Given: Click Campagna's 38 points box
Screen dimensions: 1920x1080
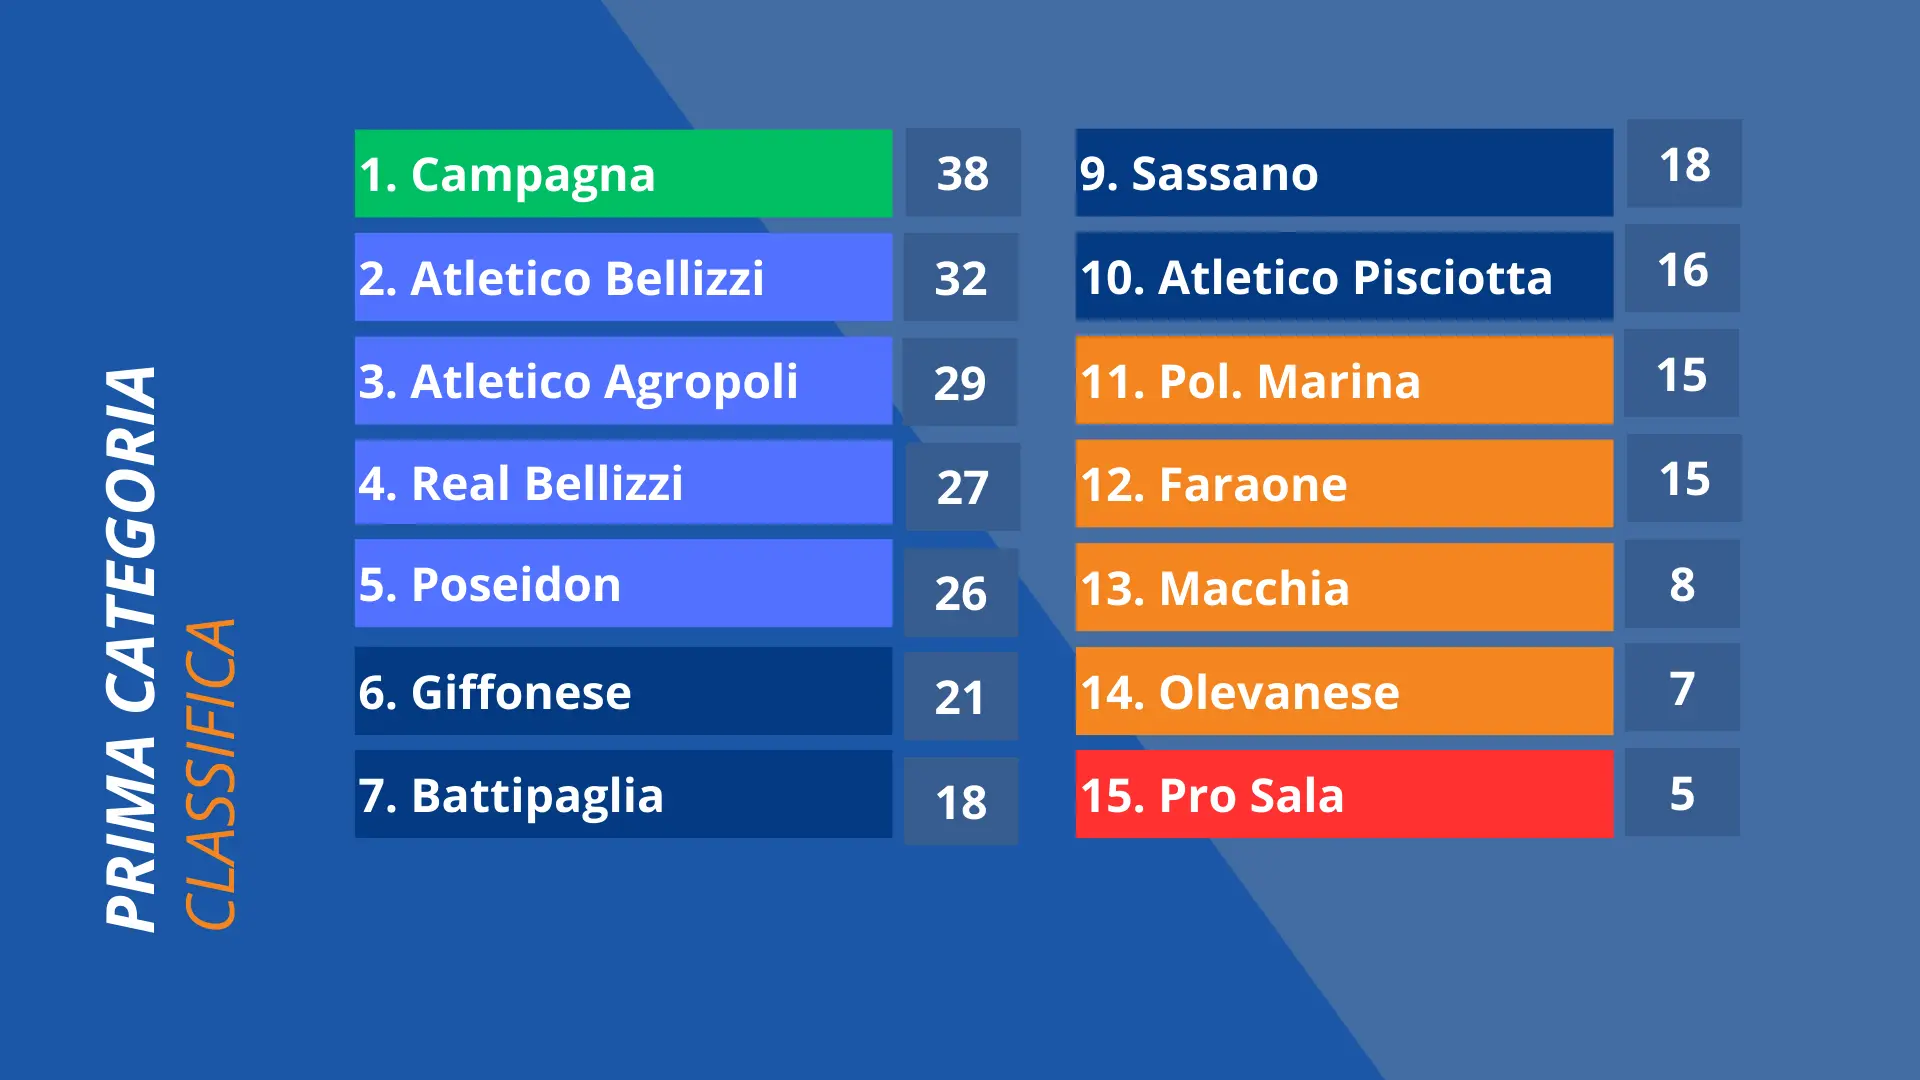Looking at the screenshot, I should click(x=963, y=172).
